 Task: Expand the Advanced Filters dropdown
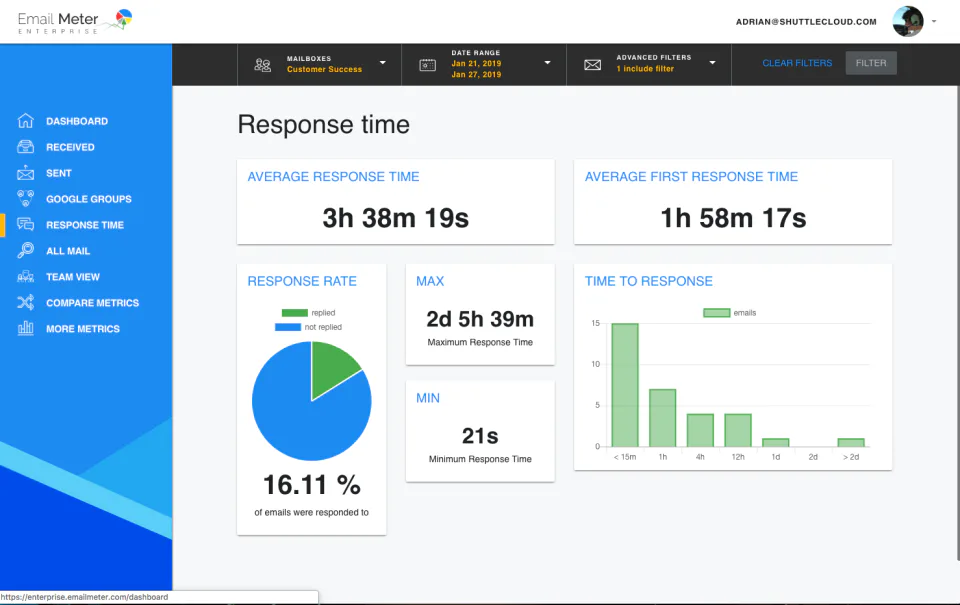tap(712, 63)
